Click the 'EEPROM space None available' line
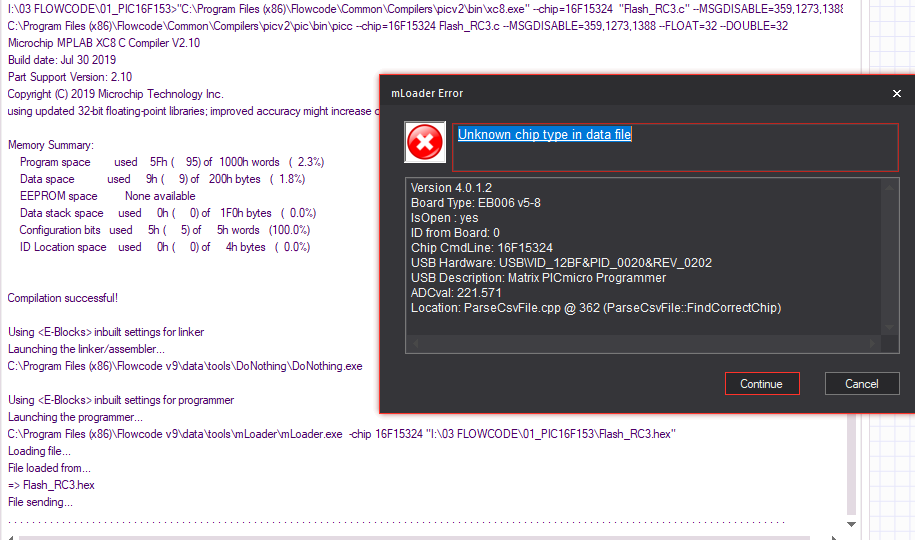Screen dimensions: 915x540 click(x=107, y=196)
